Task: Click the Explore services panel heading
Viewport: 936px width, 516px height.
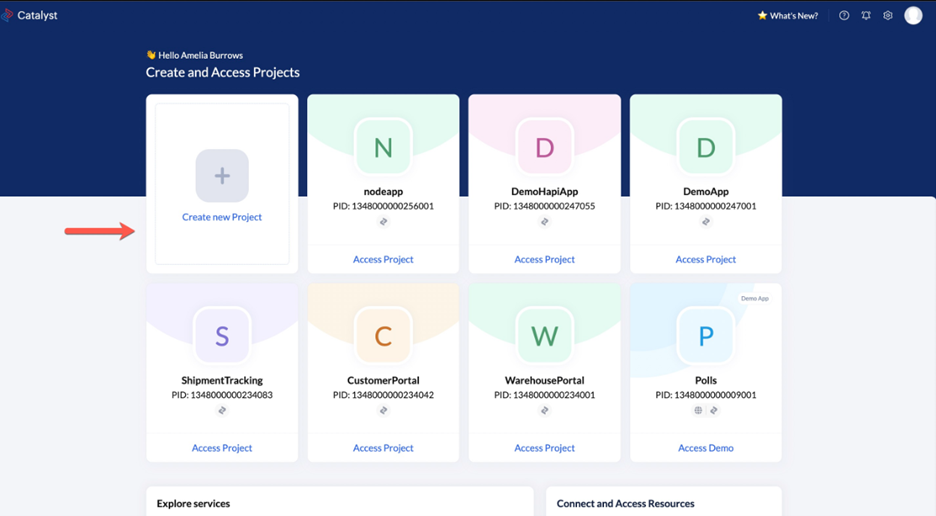Action: pyautogui.click(x=195, y=504)
